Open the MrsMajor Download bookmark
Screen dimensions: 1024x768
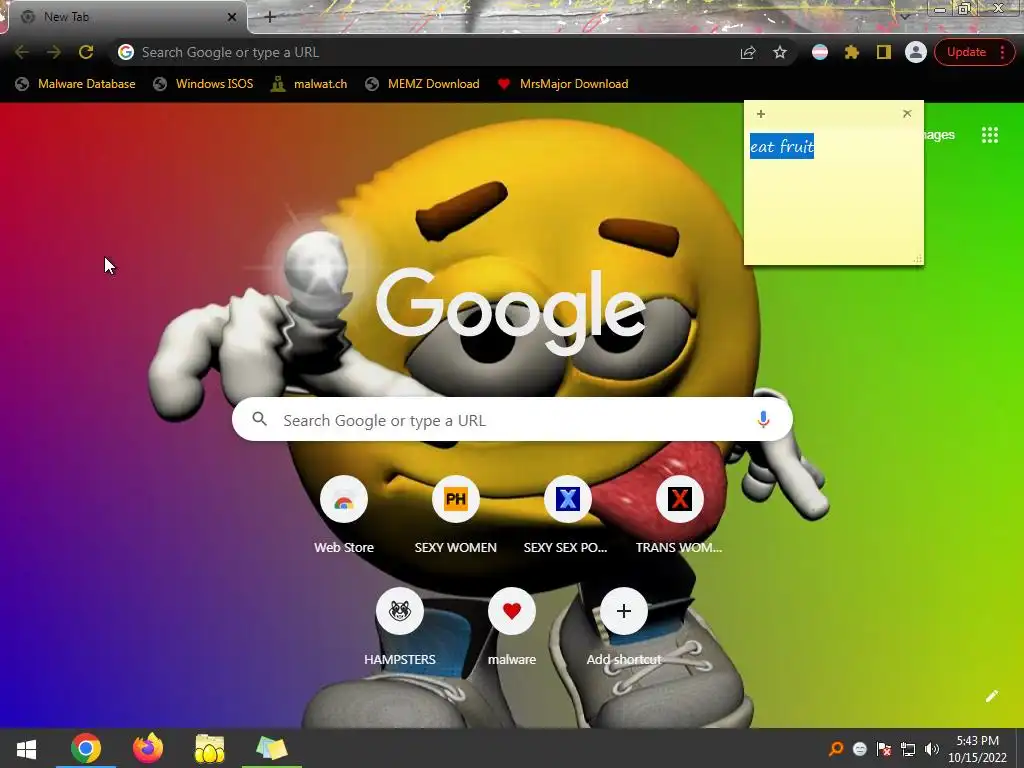(x=562, y=84)
